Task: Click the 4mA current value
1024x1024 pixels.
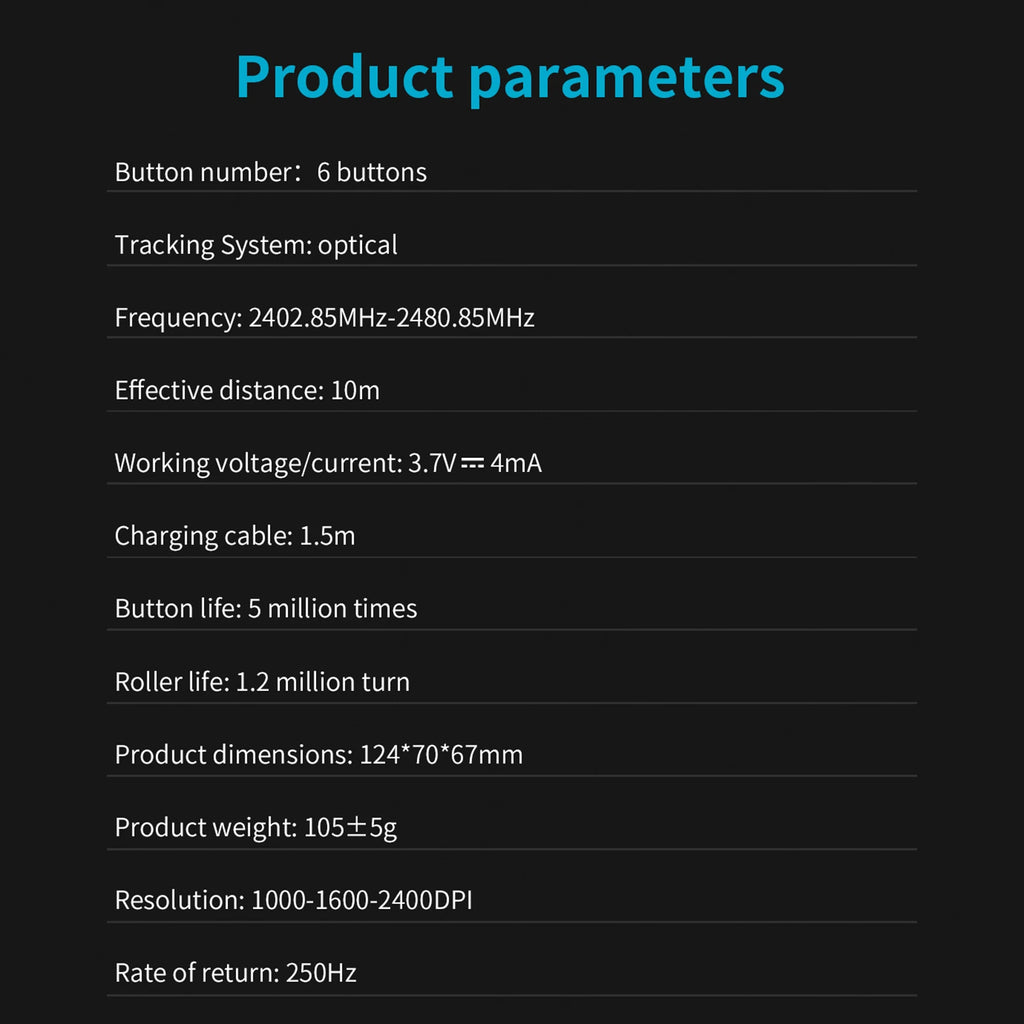Action: click(516, 463)
